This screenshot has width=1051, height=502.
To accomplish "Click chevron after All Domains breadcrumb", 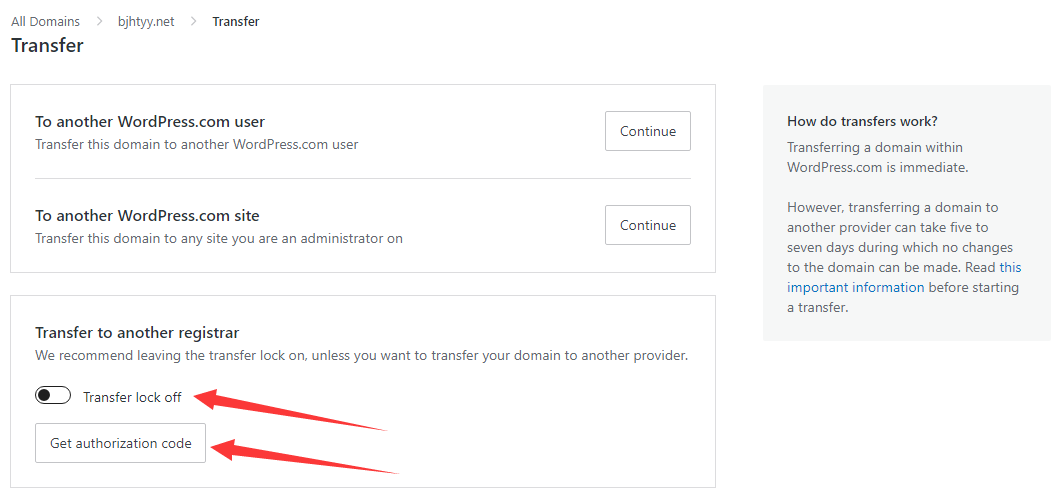I will [99, 21].
